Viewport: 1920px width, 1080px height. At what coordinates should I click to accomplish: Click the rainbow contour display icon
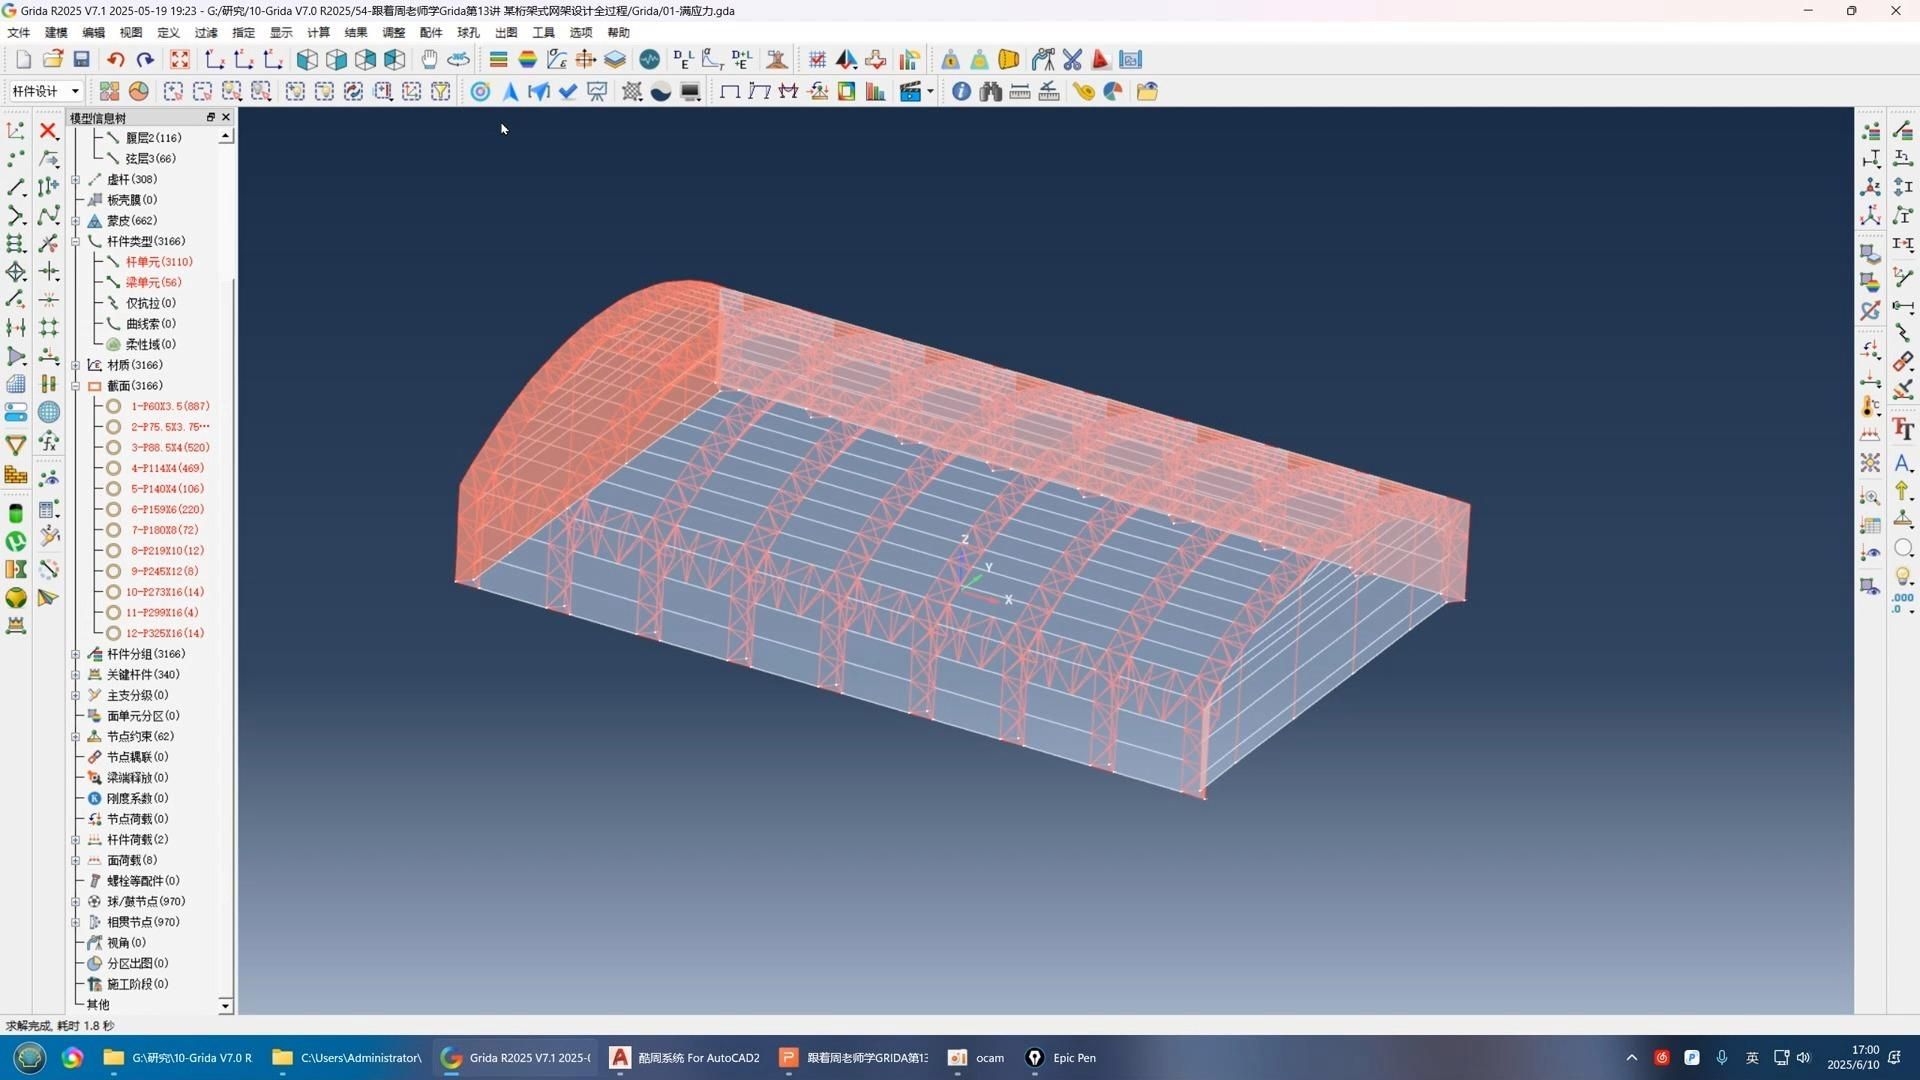[x=527, y=60]
